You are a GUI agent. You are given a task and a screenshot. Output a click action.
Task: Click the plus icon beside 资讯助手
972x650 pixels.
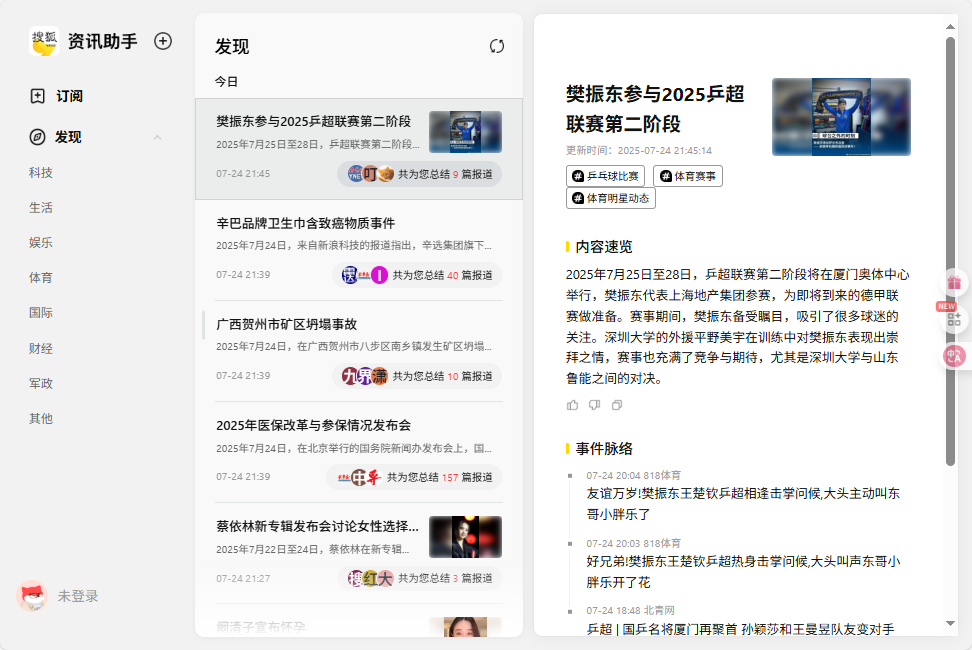[163, 41]
